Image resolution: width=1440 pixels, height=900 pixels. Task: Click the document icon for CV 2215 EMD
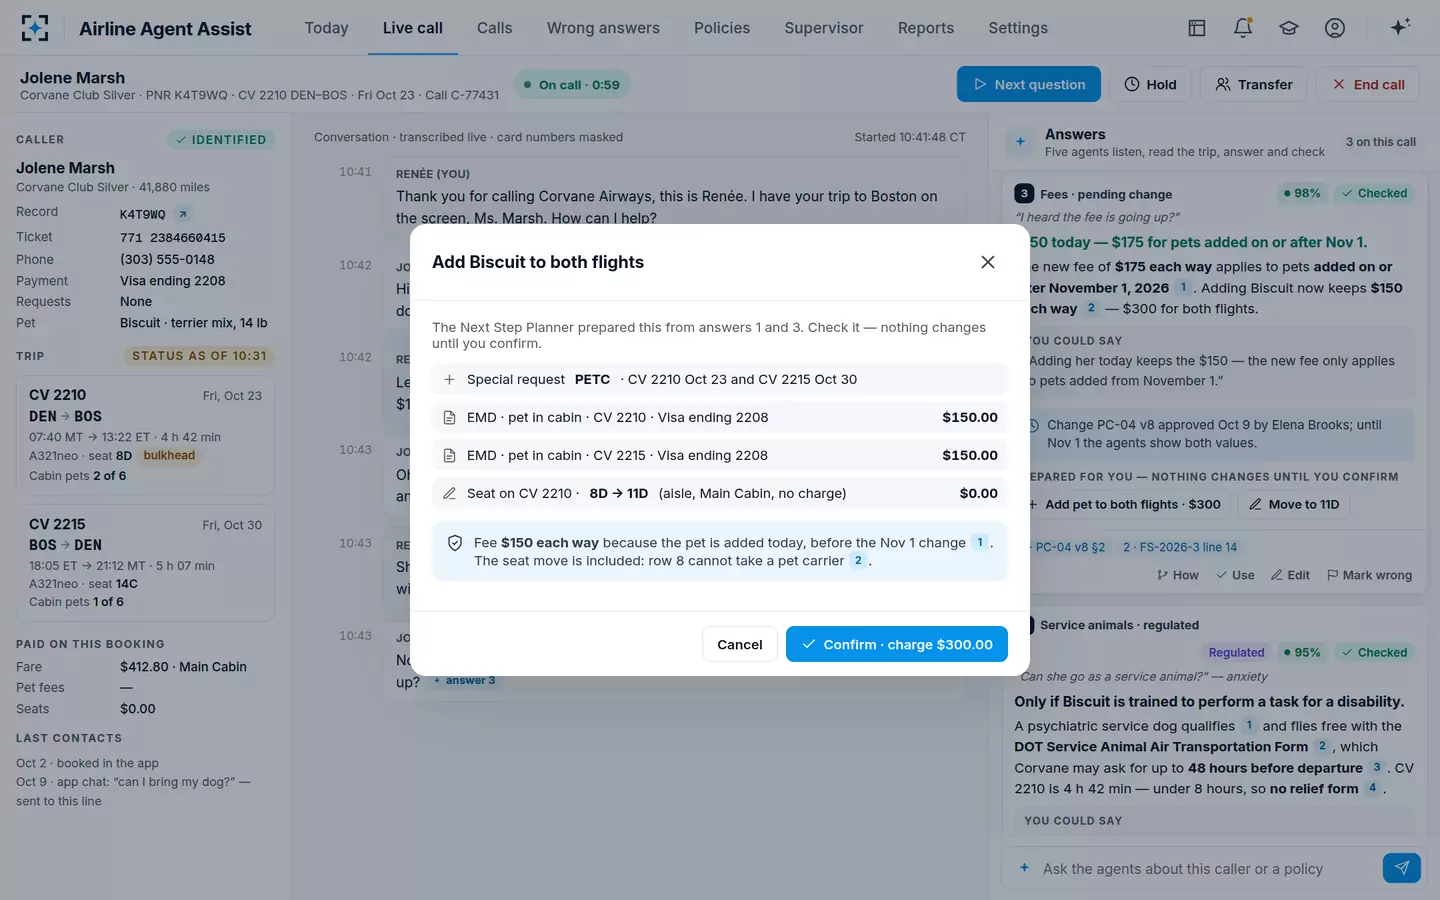450,455
